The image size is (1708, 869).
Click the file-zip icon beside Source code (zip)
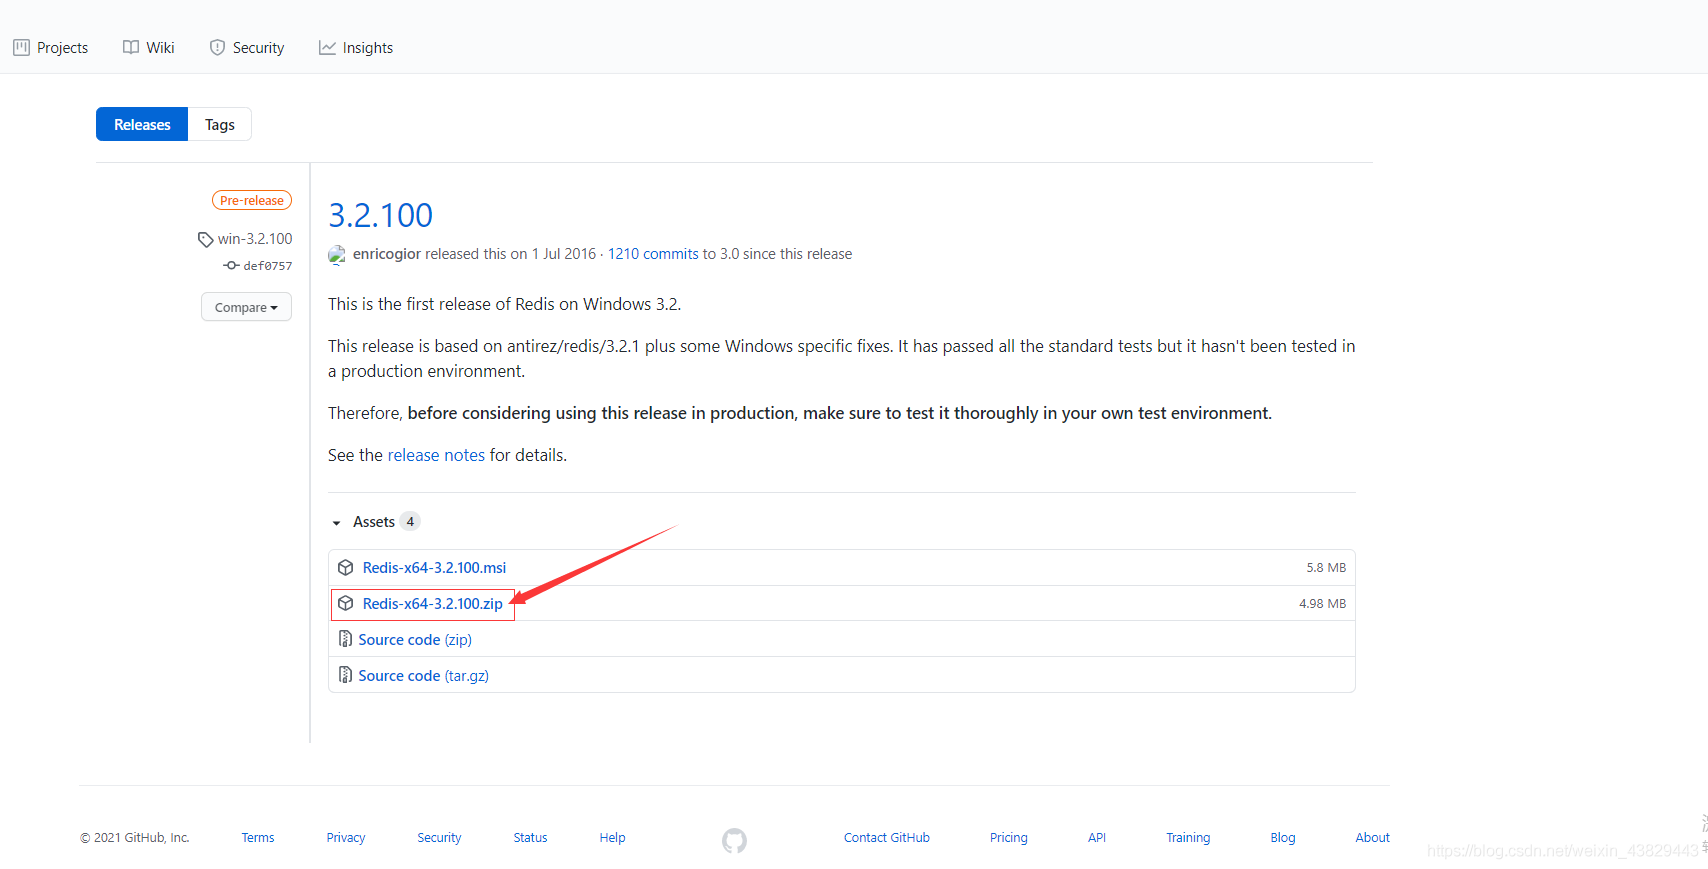(x=345, y=639)
